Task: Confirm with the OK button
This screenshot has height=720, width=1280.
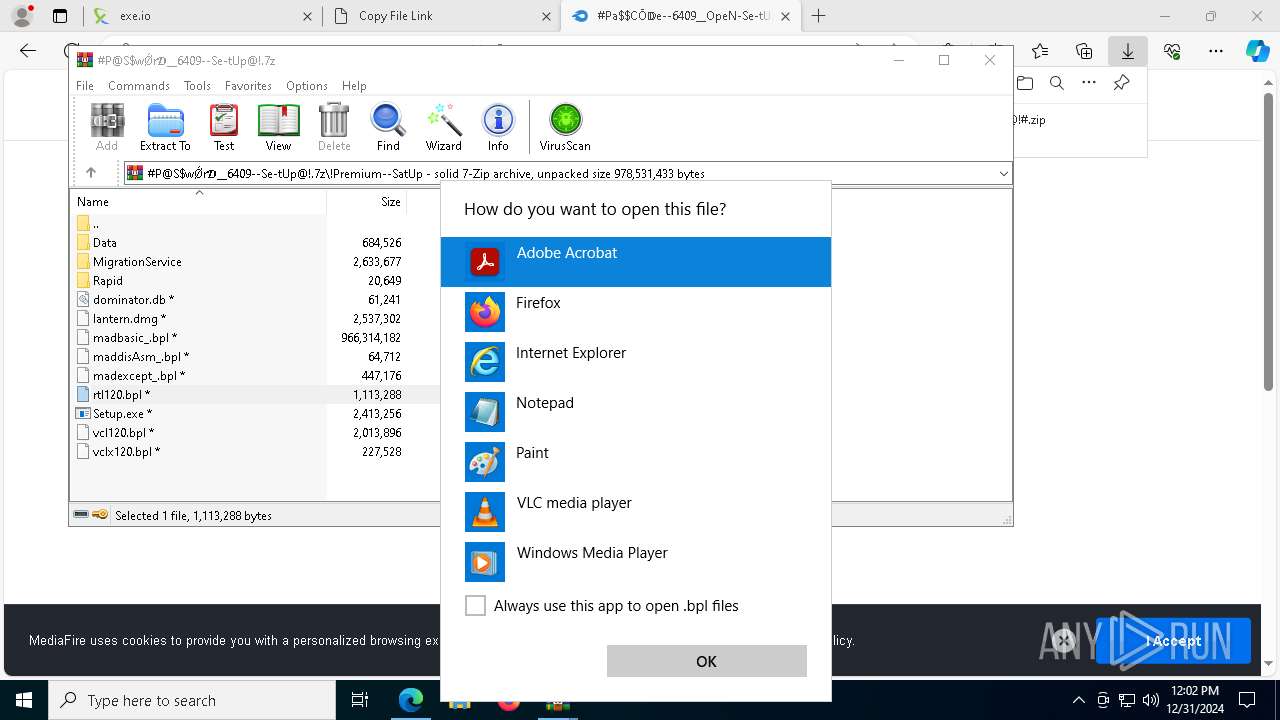Action: [707, 661]
